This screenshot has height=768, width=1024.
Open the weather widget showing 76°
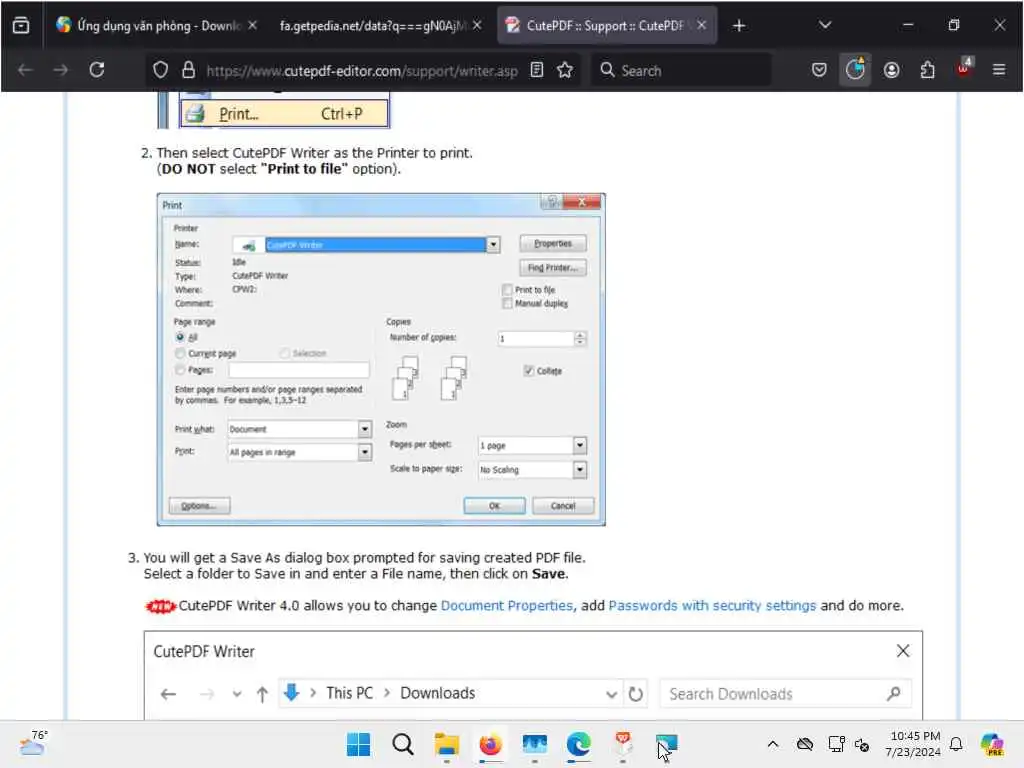point(33,743)
